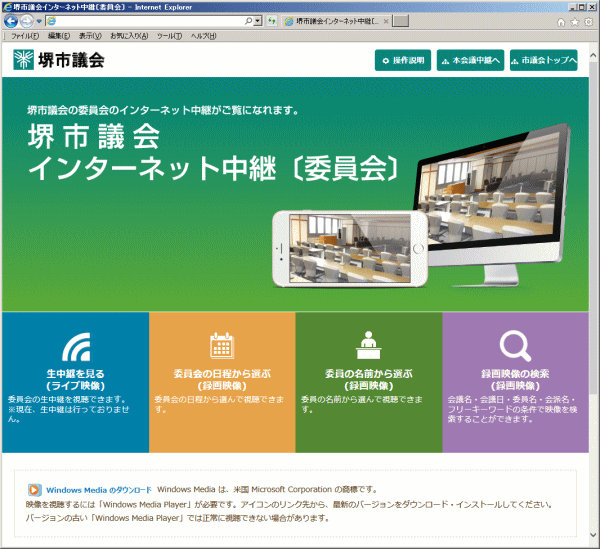Click the 本会議中継へ button
600x549 pixels.
[x=470, y=60]
